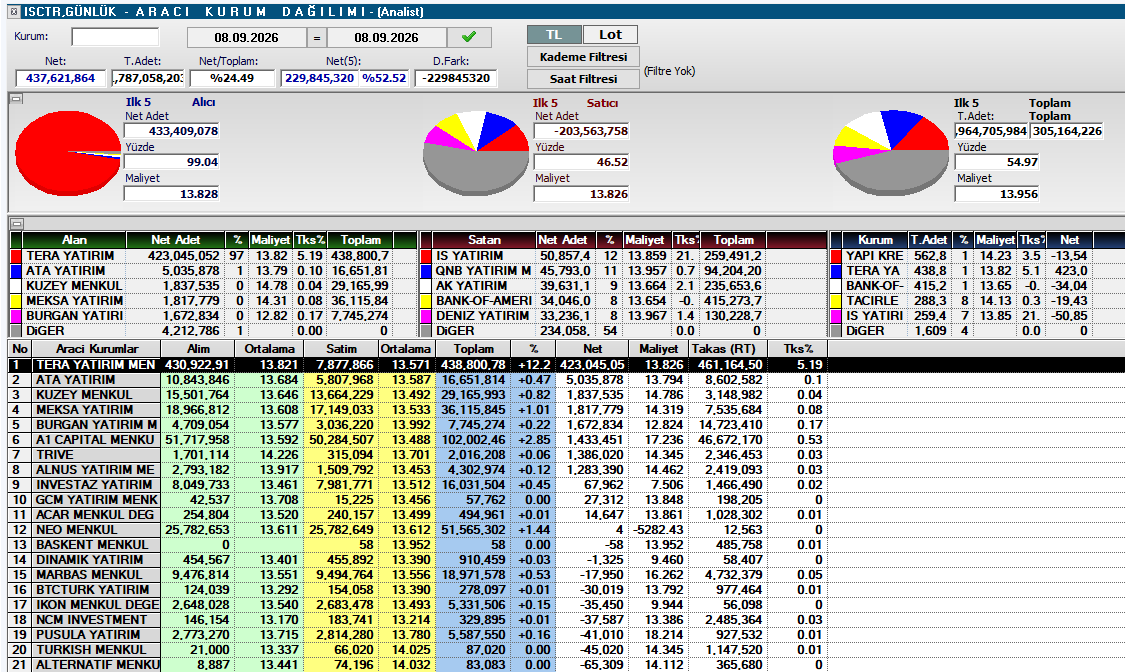The image size is (1125, 672).
Task: Sort by the Satan column header
Action: coord(484,240)
